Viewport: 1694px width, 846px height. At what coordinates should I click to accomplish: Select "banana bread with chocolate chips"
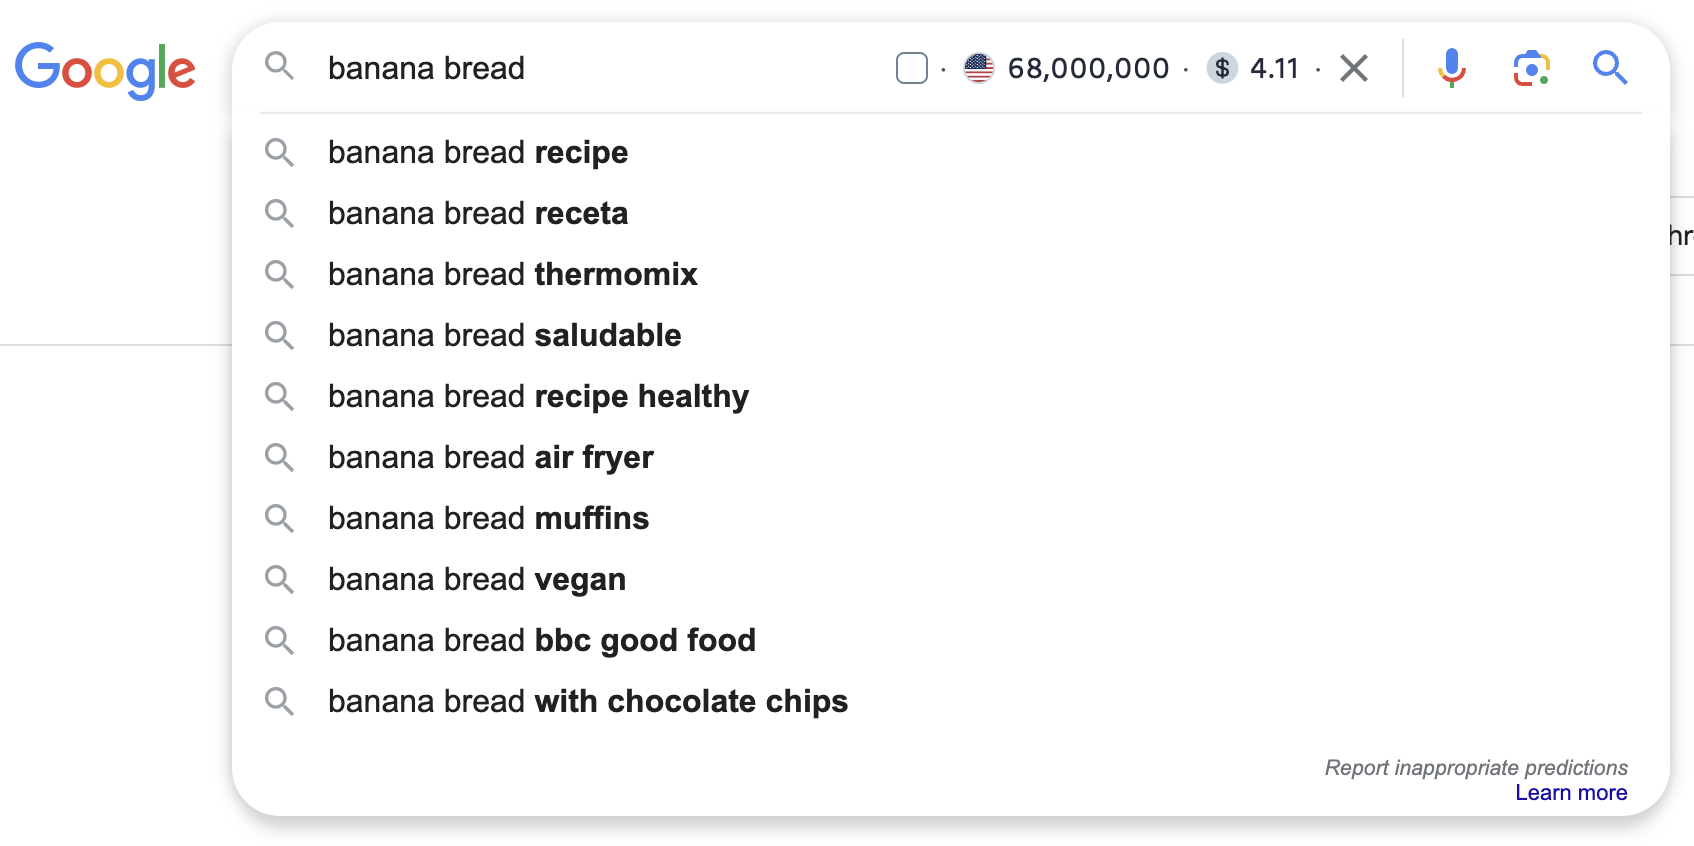click(x=587, y=702)
